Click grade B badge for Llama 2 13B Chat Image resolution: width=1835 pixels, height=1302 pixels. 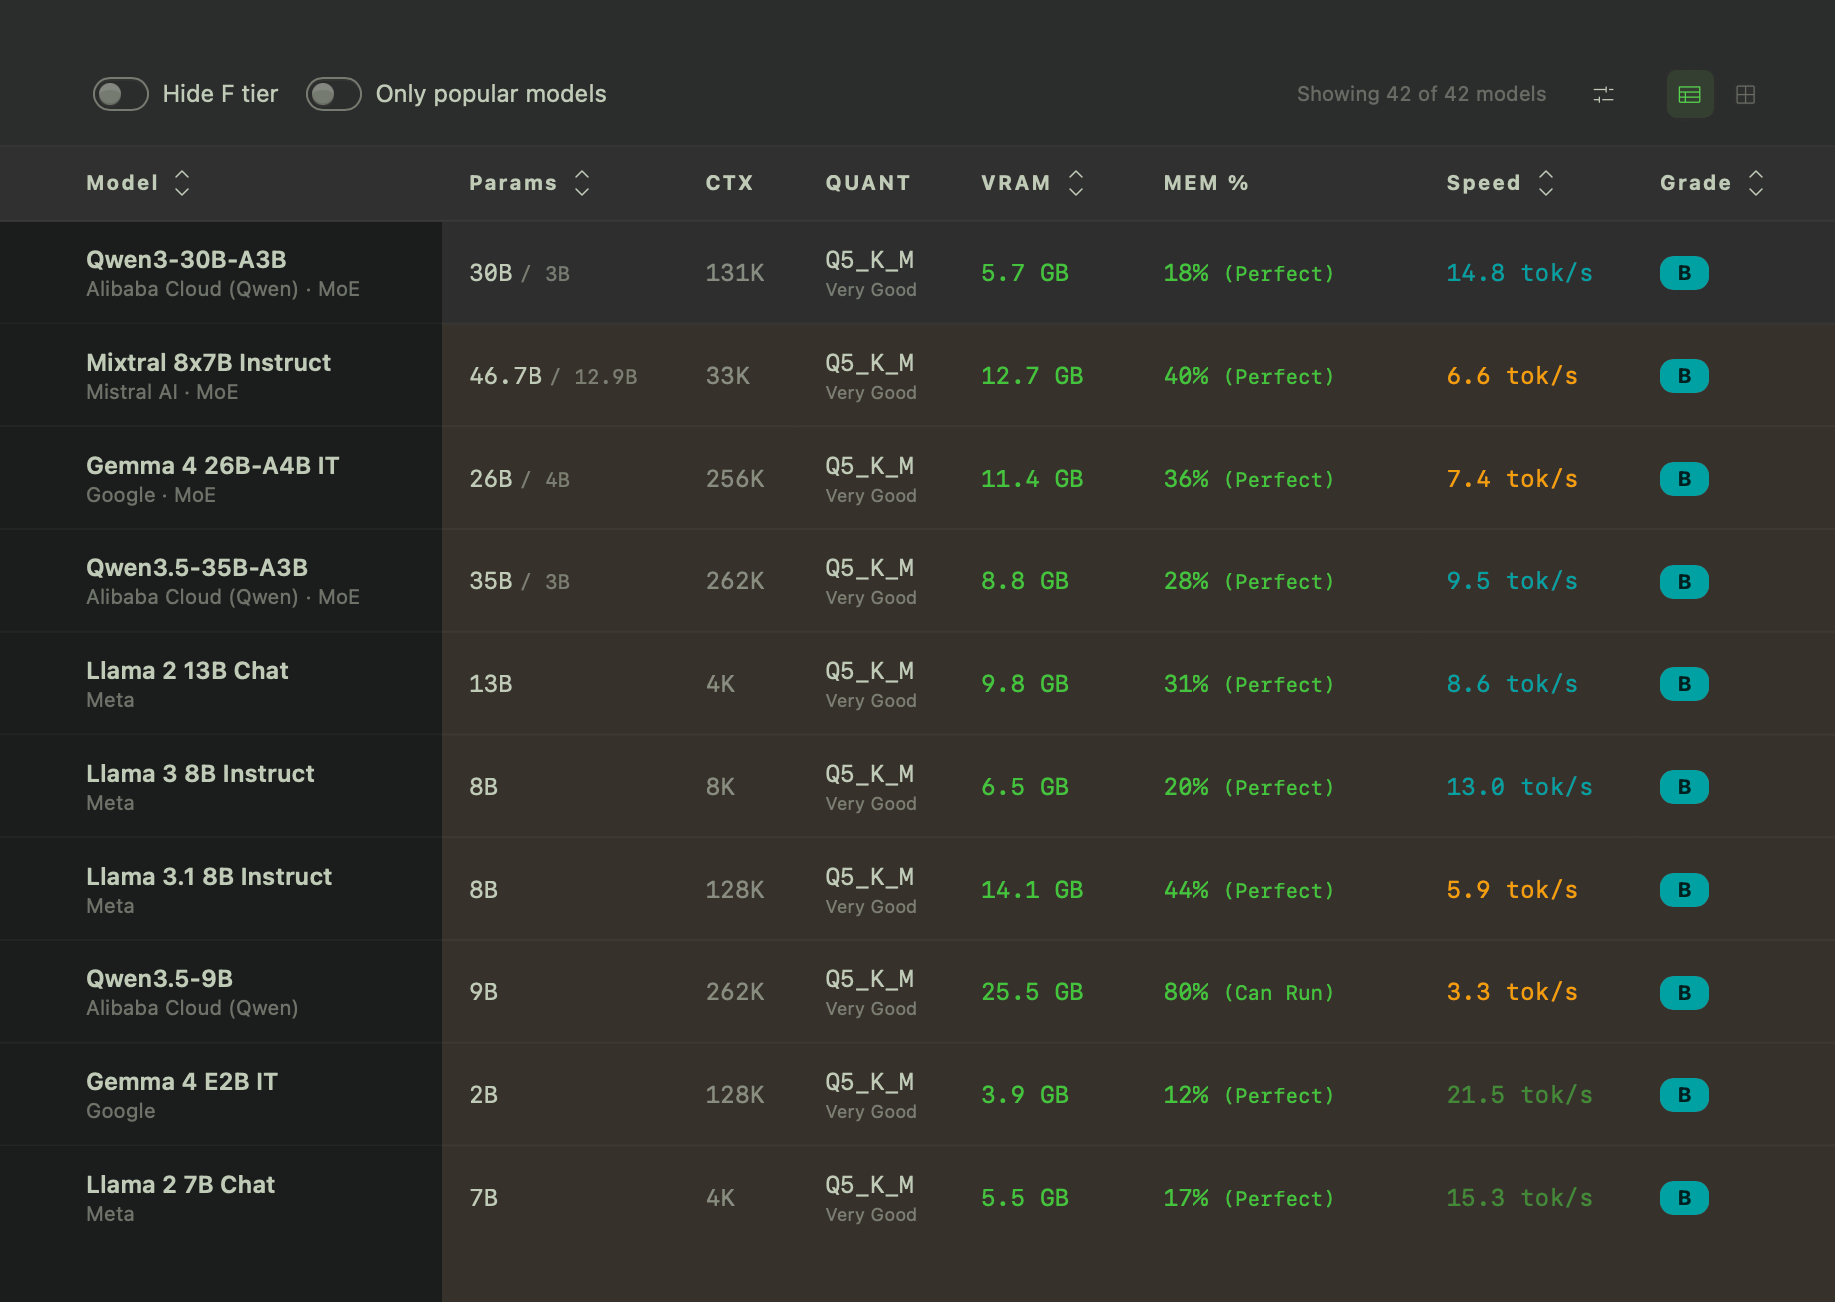(1684, 684)
